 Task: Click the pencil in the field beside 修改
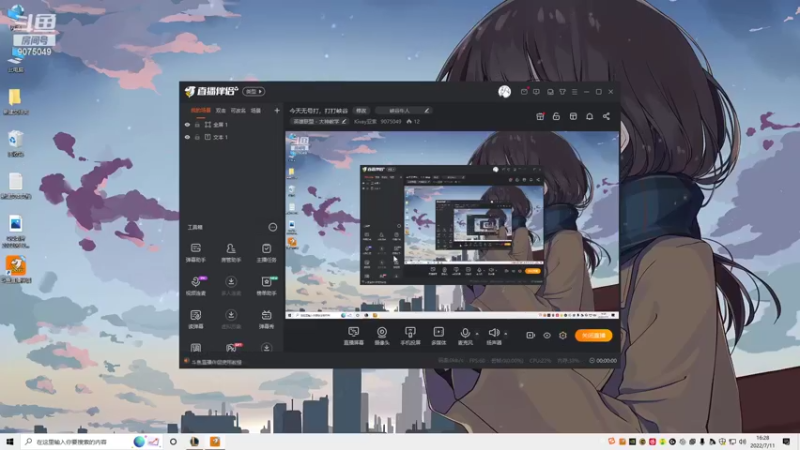pyautogui.click(x=427, y=111)
